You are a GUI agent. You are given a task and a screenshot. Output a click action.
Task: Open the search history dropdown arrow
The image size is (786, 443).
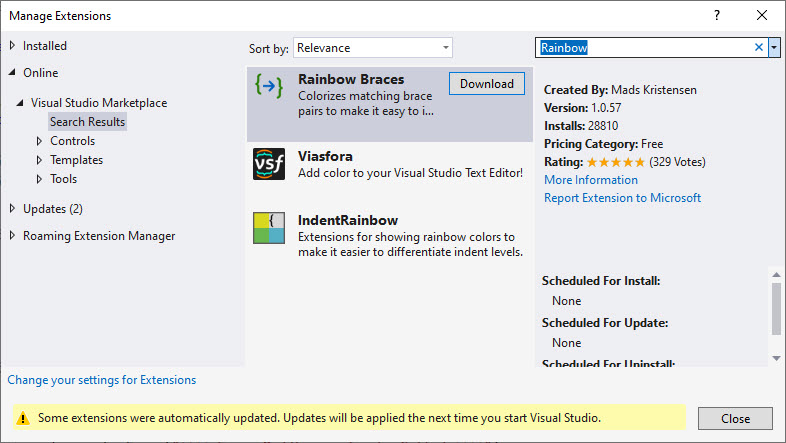[x=774, y=48]
